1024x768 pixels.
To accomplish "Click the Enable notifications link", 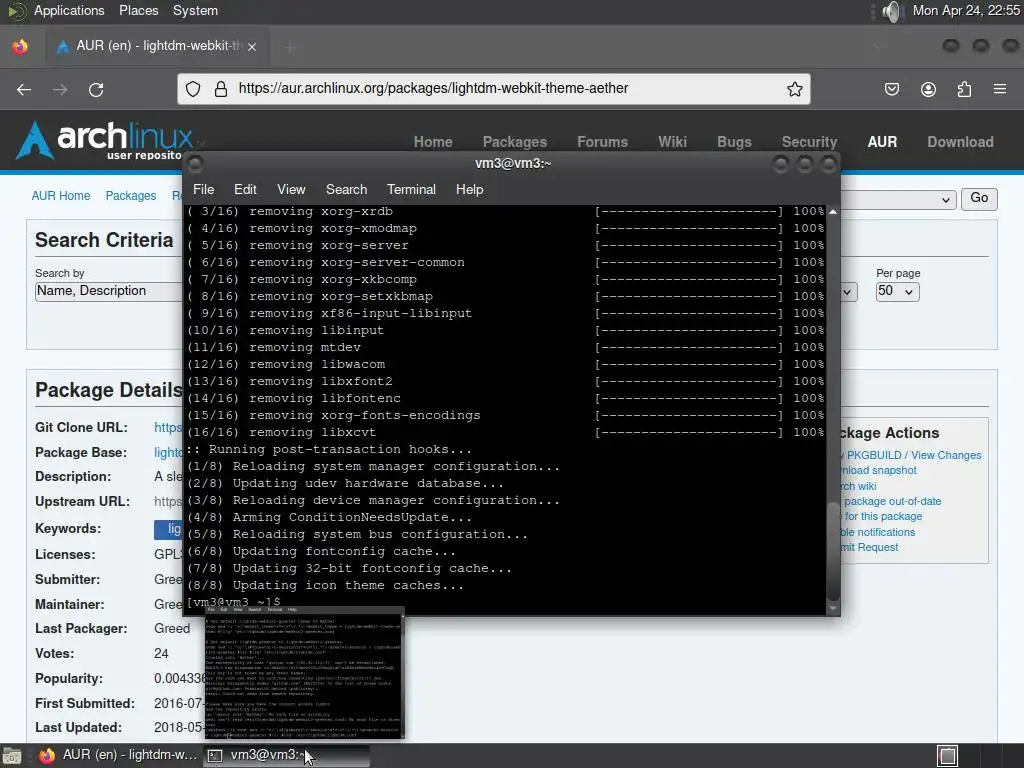I will click(878, 532).
